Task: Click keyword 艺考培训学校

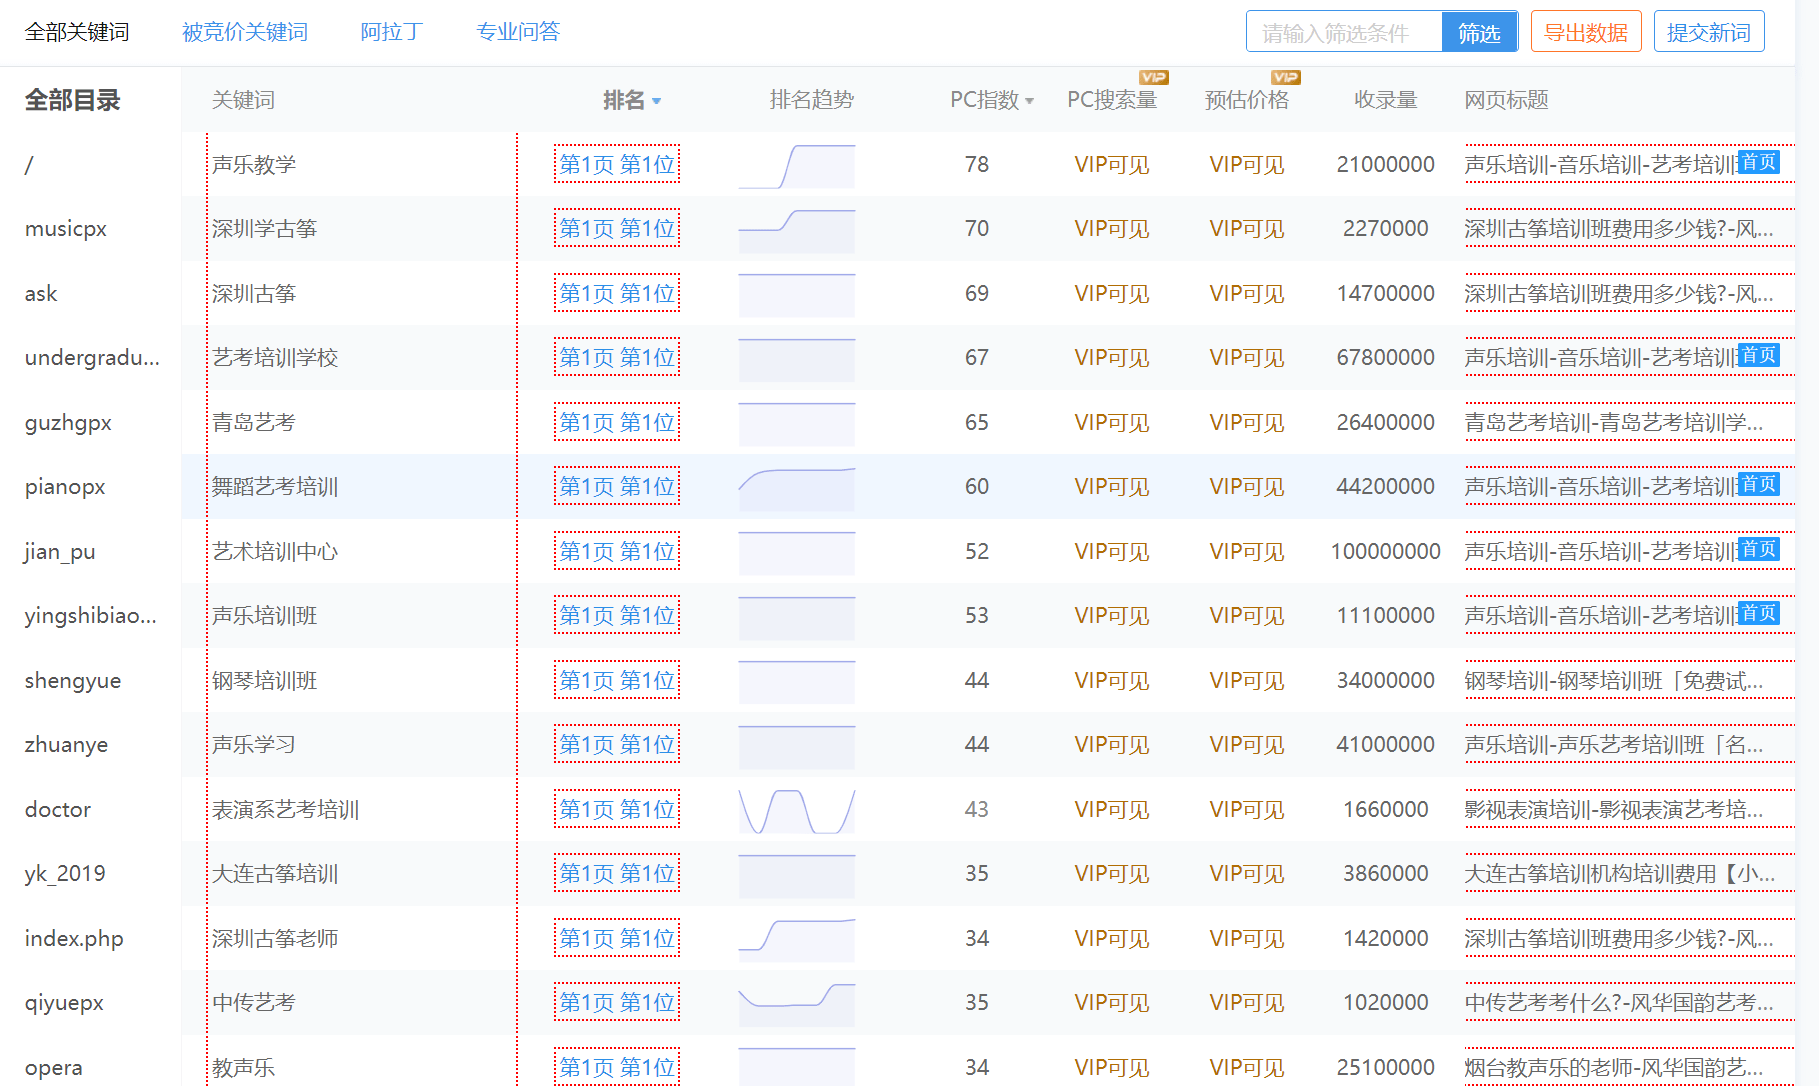Action: (x=275, y=358)
